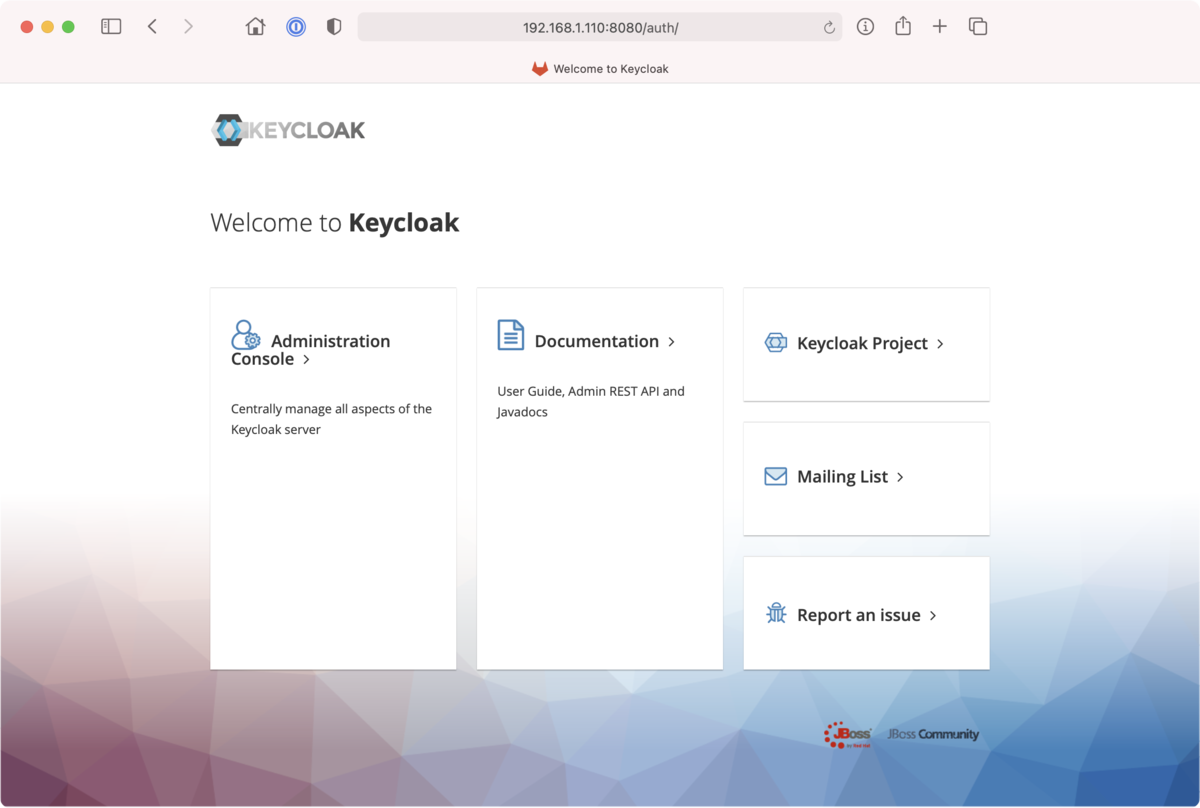Click the Report an issue bug icon
Screen dimensions: 1200x808
pos(776,614)
